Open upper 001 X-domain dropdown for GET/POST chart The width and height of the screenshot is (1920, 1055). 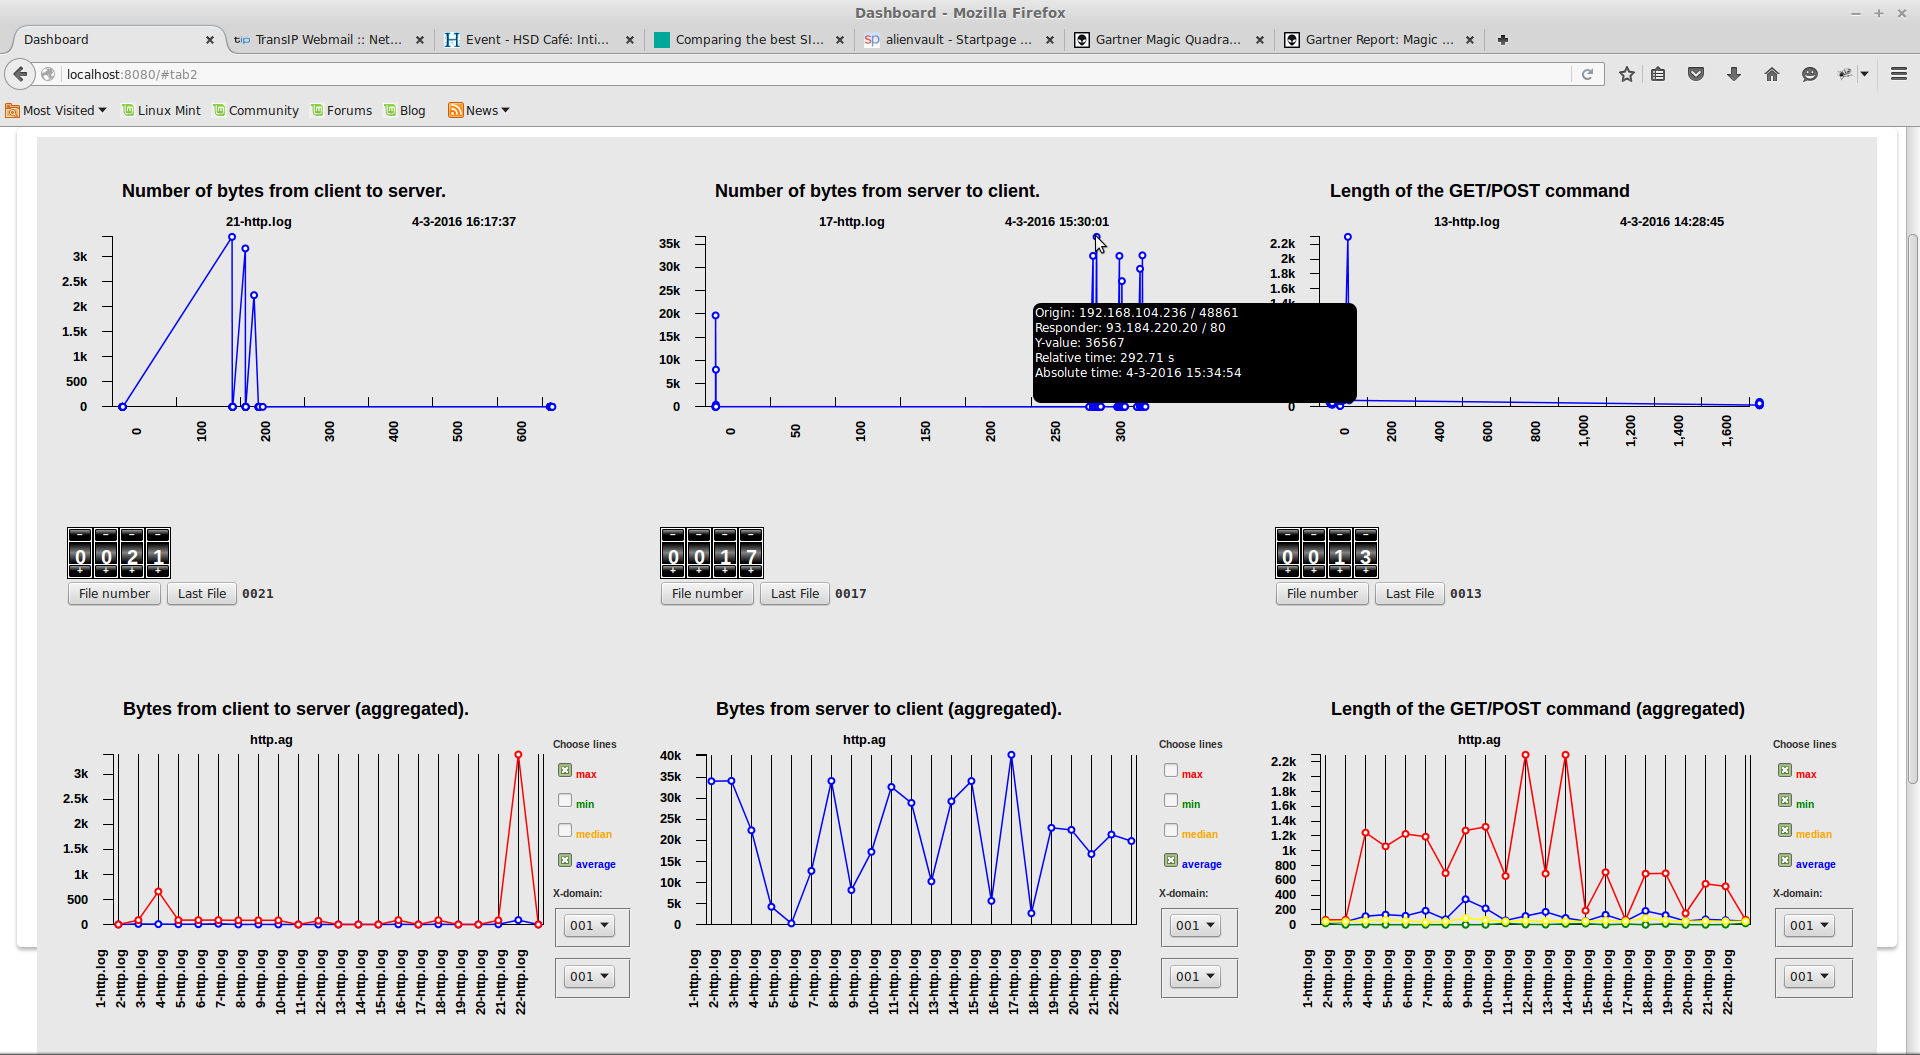tap(1809, 926)
